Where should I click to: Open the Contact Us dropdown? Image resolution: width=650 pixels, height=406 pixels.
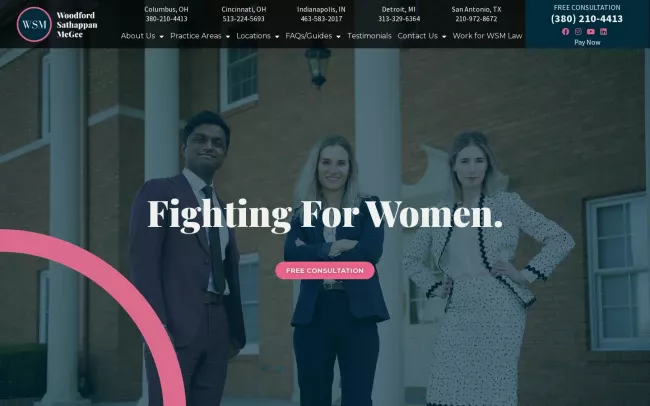tap(422, 36)
